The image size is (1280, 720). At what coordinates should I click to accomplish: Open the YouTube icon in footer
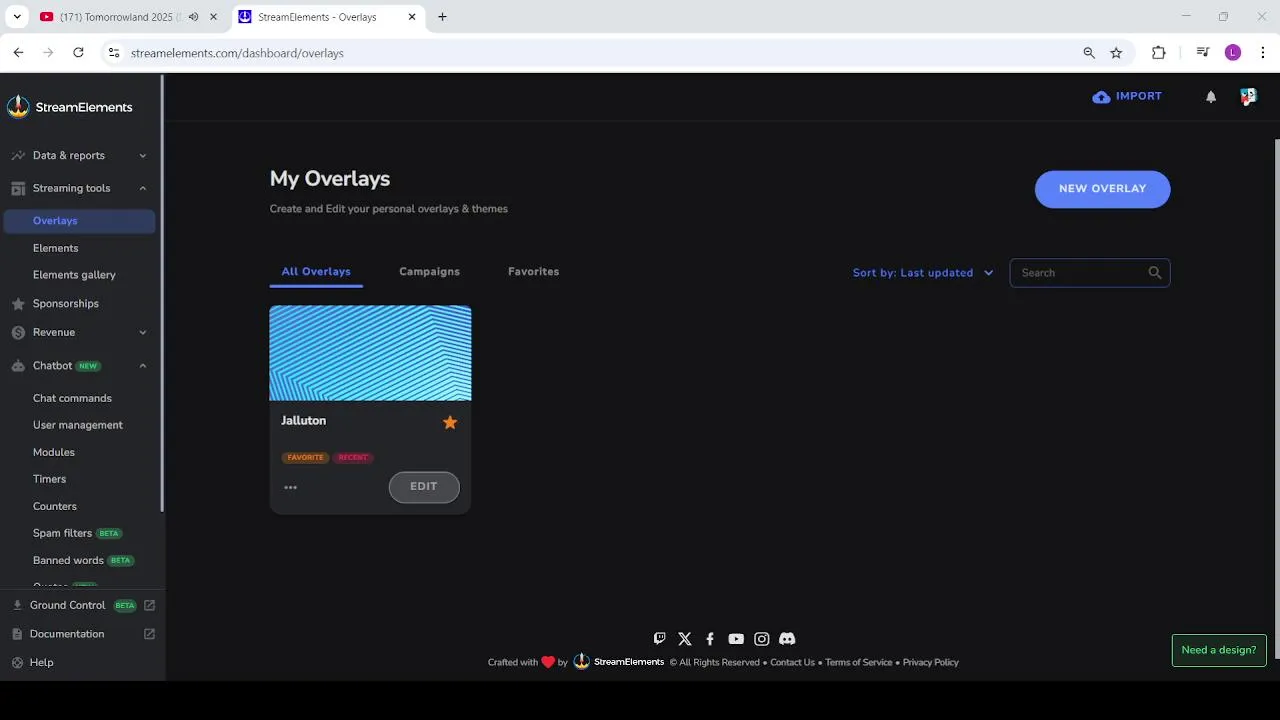[736, 638]
